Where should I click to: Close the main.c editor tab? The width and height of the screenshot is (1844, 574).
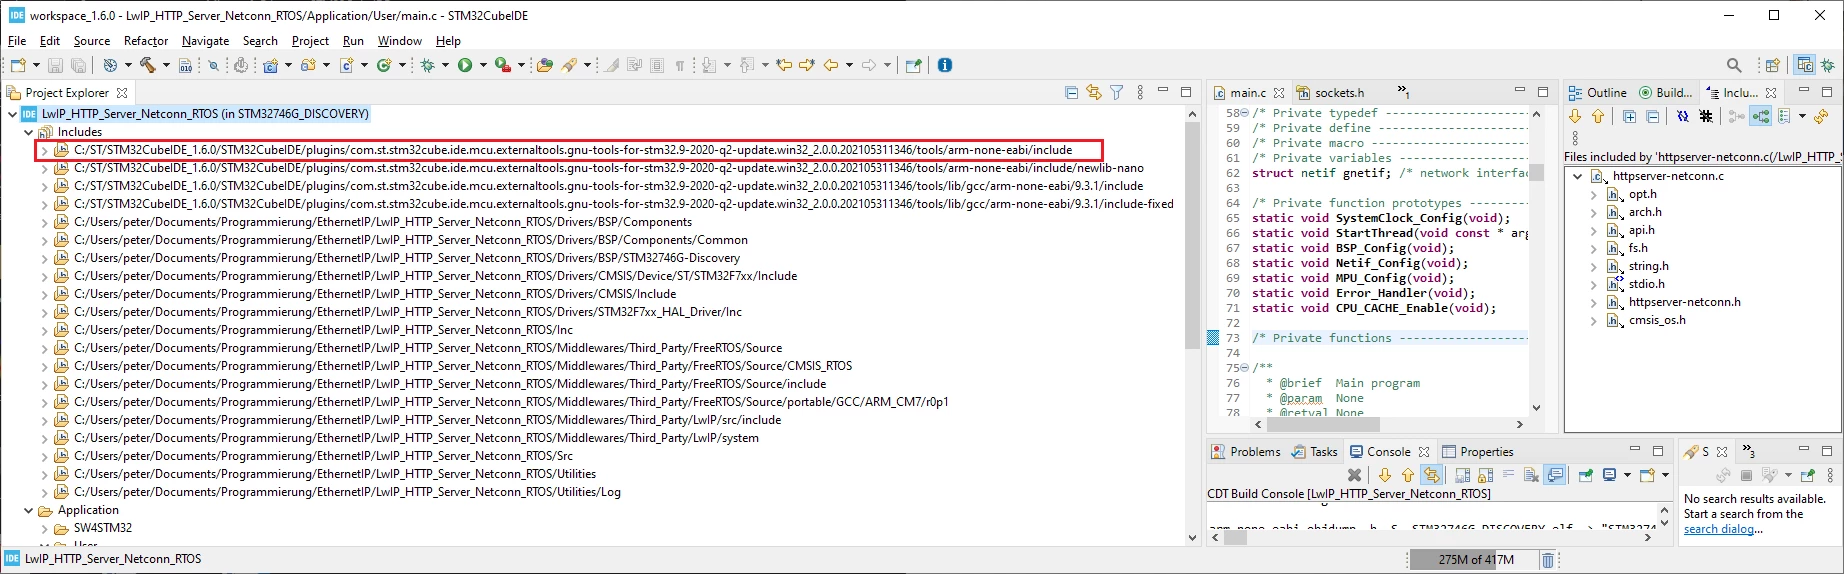1279,93
